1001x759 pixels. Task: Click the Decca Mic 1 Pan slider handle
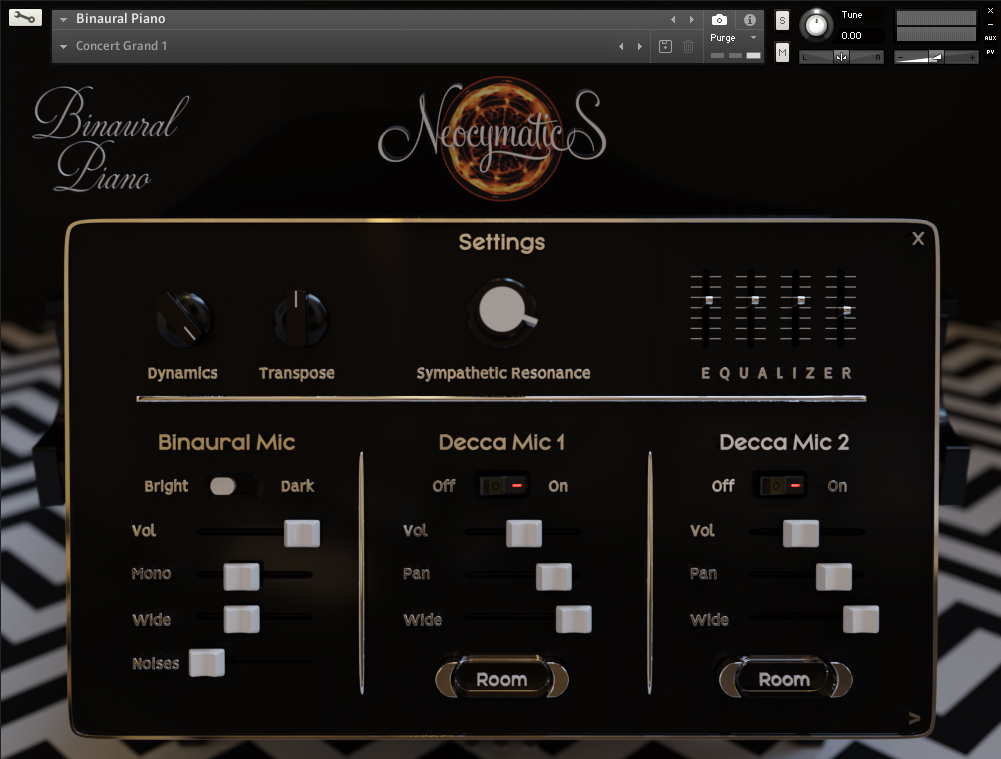(x=554, y=576)
